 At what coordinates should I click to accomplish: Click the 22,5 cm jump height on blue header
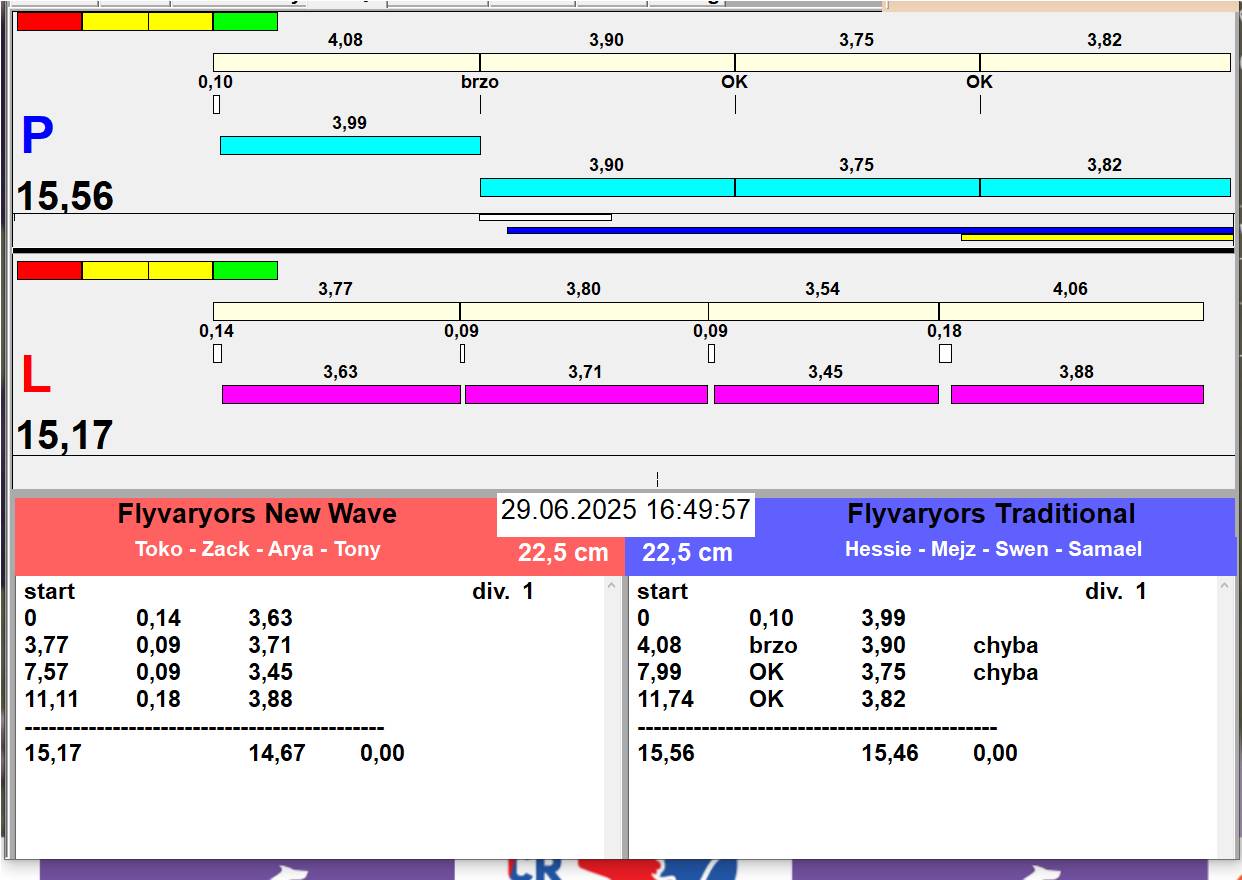(x=687, y=553)
